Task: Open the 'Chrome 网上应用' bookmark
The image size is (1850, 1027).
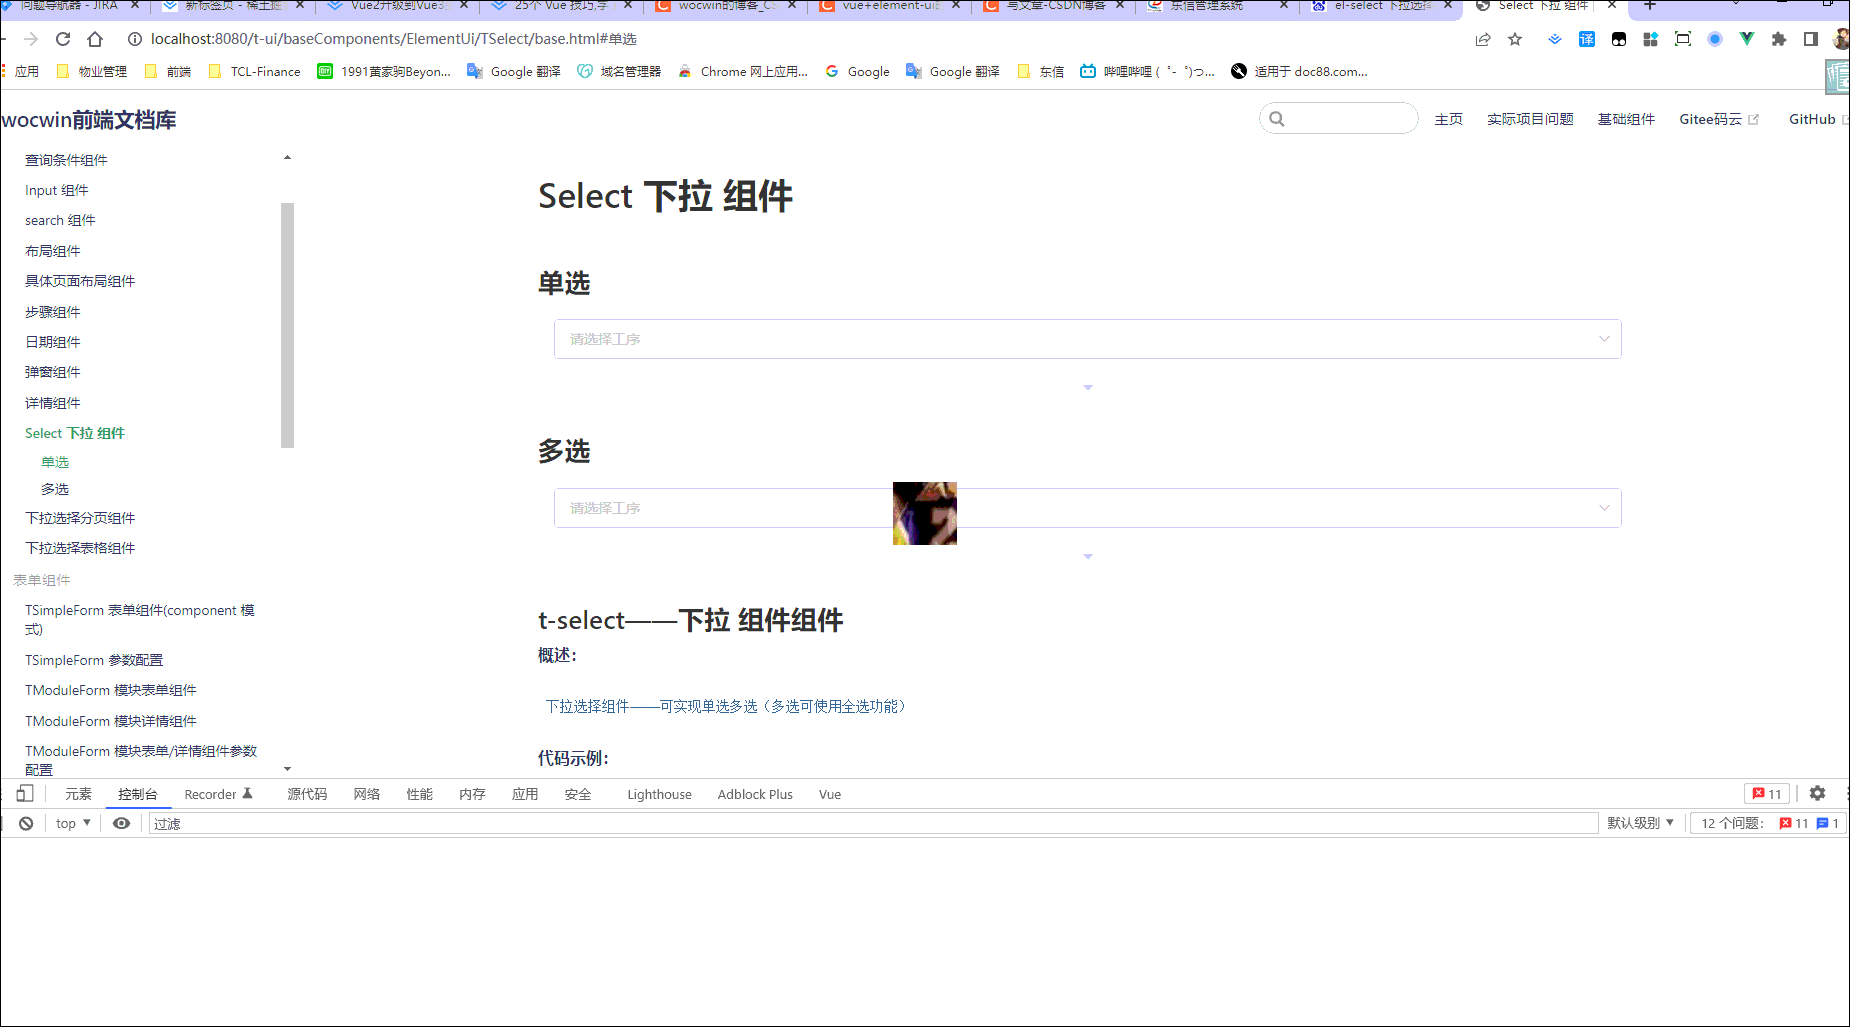Action: pyautogui.click(x=742, y=71)
